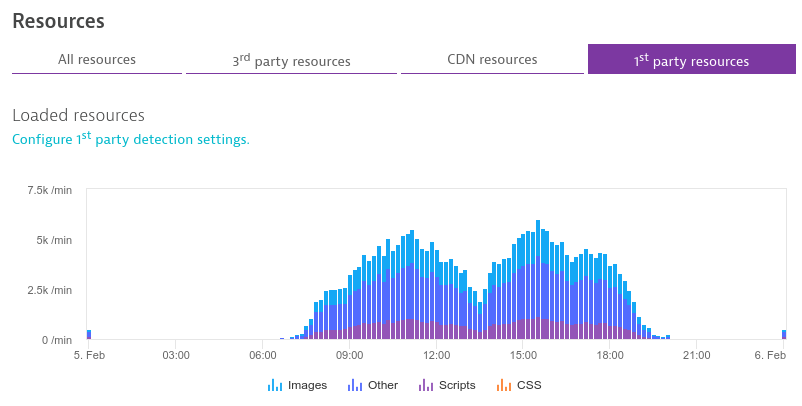Select the CDN resources tab

492,60
